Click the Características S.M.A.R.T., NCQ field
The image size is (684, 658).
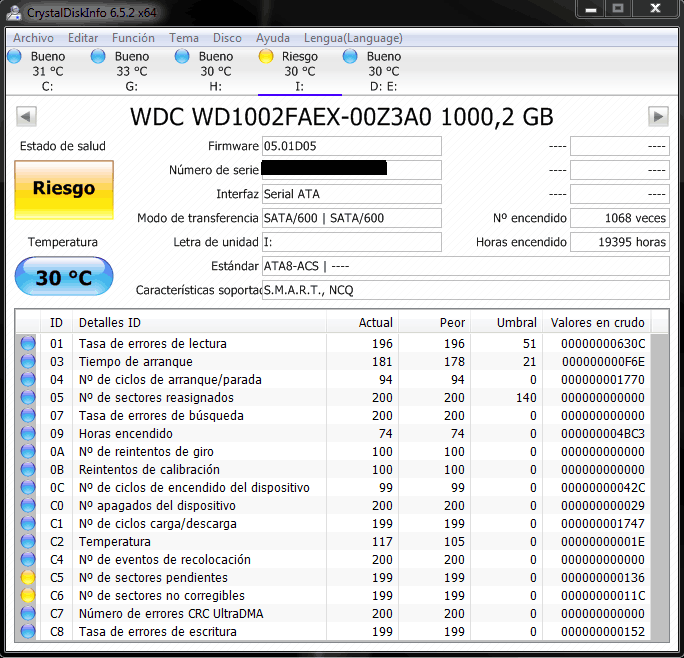pyautogui.click(x=465, y=290)
